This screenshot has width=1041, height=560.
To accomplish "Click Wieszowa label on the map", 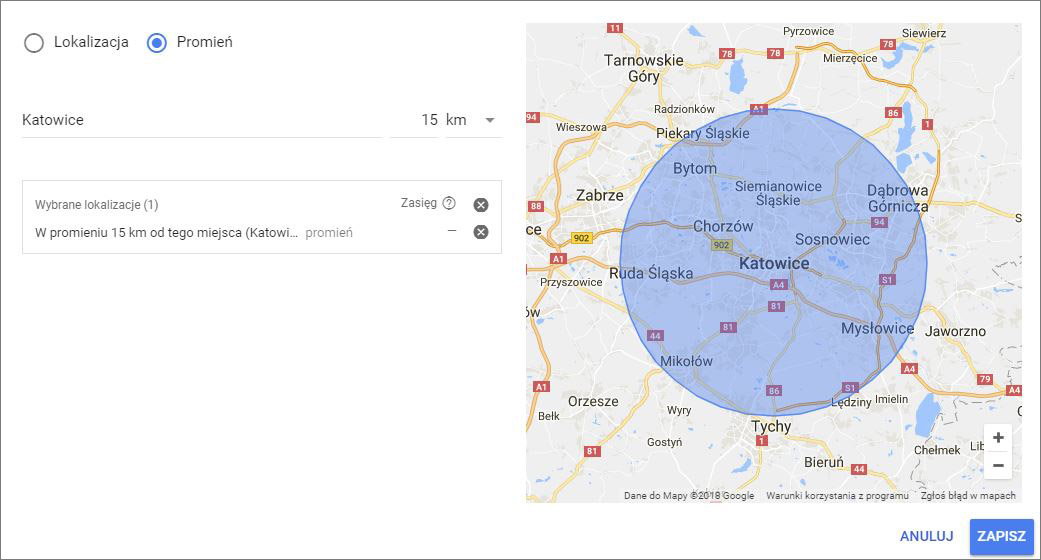I will 581,127.
